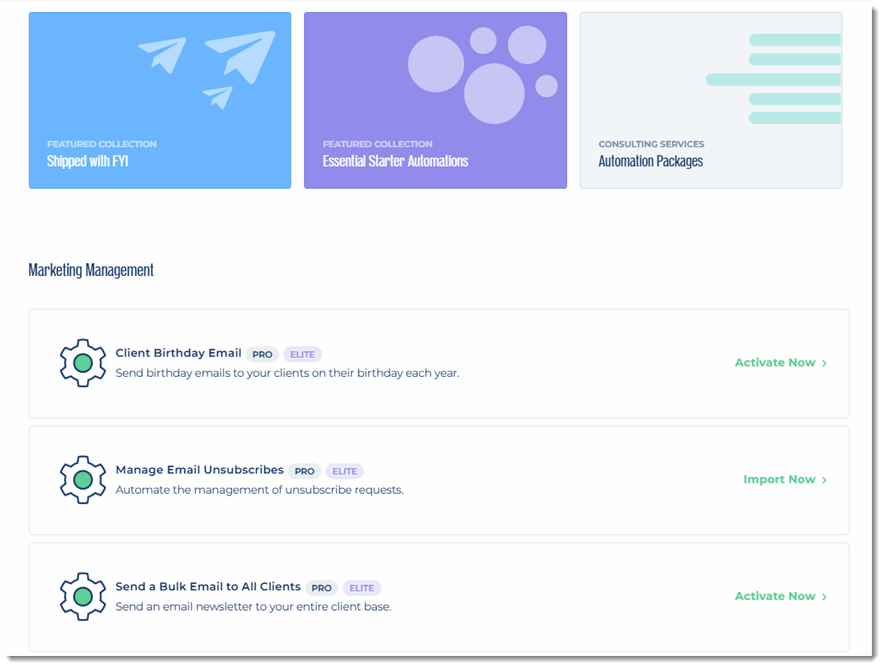Click the chevron next to Import Now
Image resolution: width=884 pixels, height=668 pixels.
[824, 480]
